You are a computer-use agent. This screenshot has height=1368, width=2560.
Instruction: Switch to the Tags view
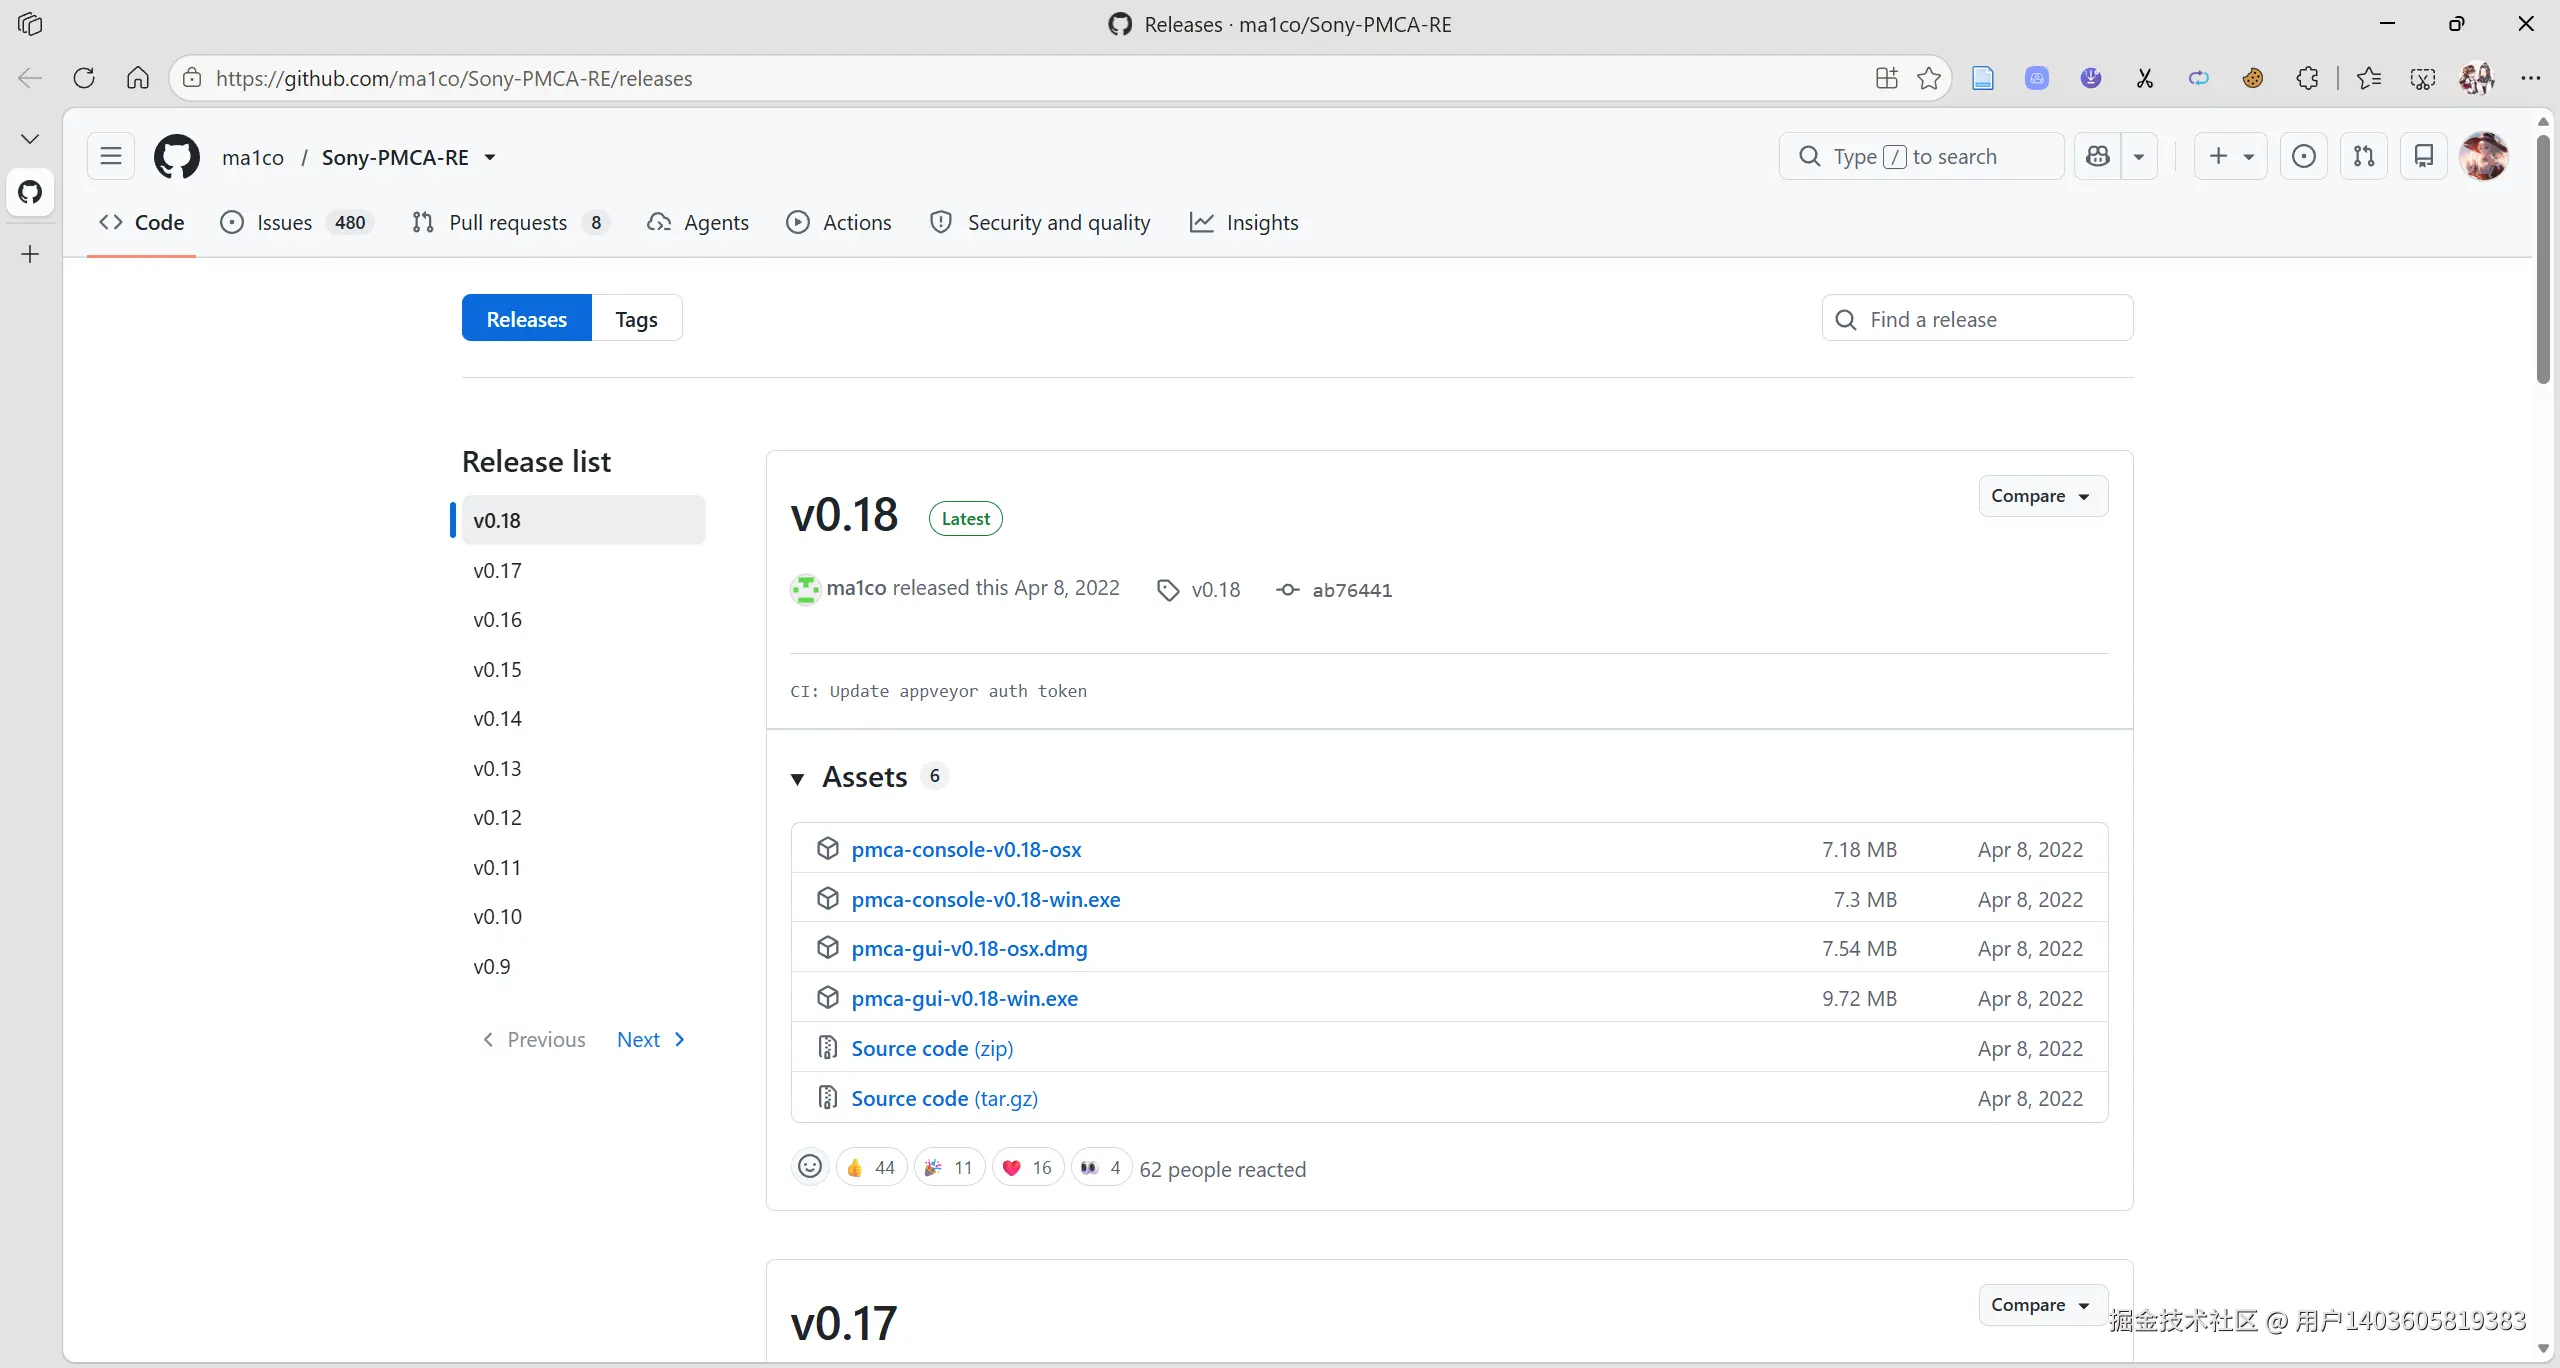coord(636,319)
